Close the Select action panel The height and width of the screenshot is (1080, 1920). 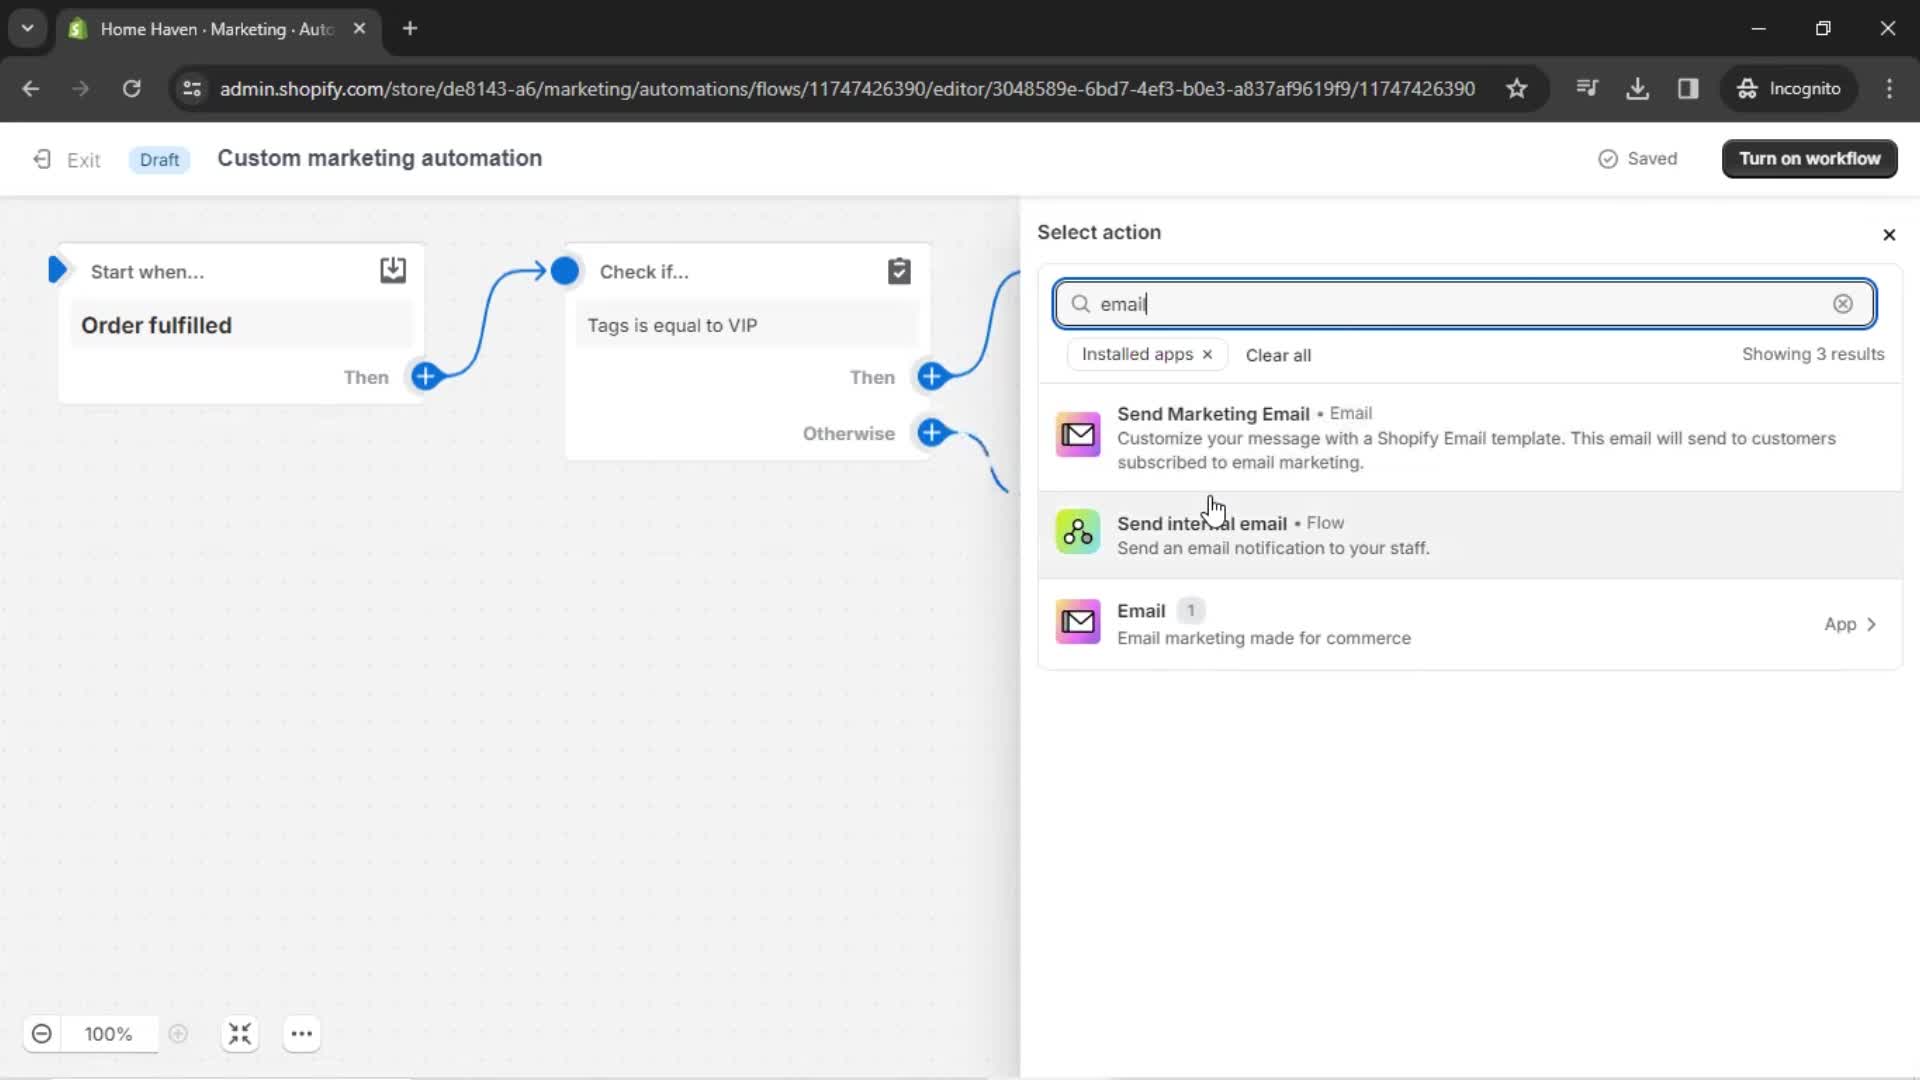[x=1888, y=235]
